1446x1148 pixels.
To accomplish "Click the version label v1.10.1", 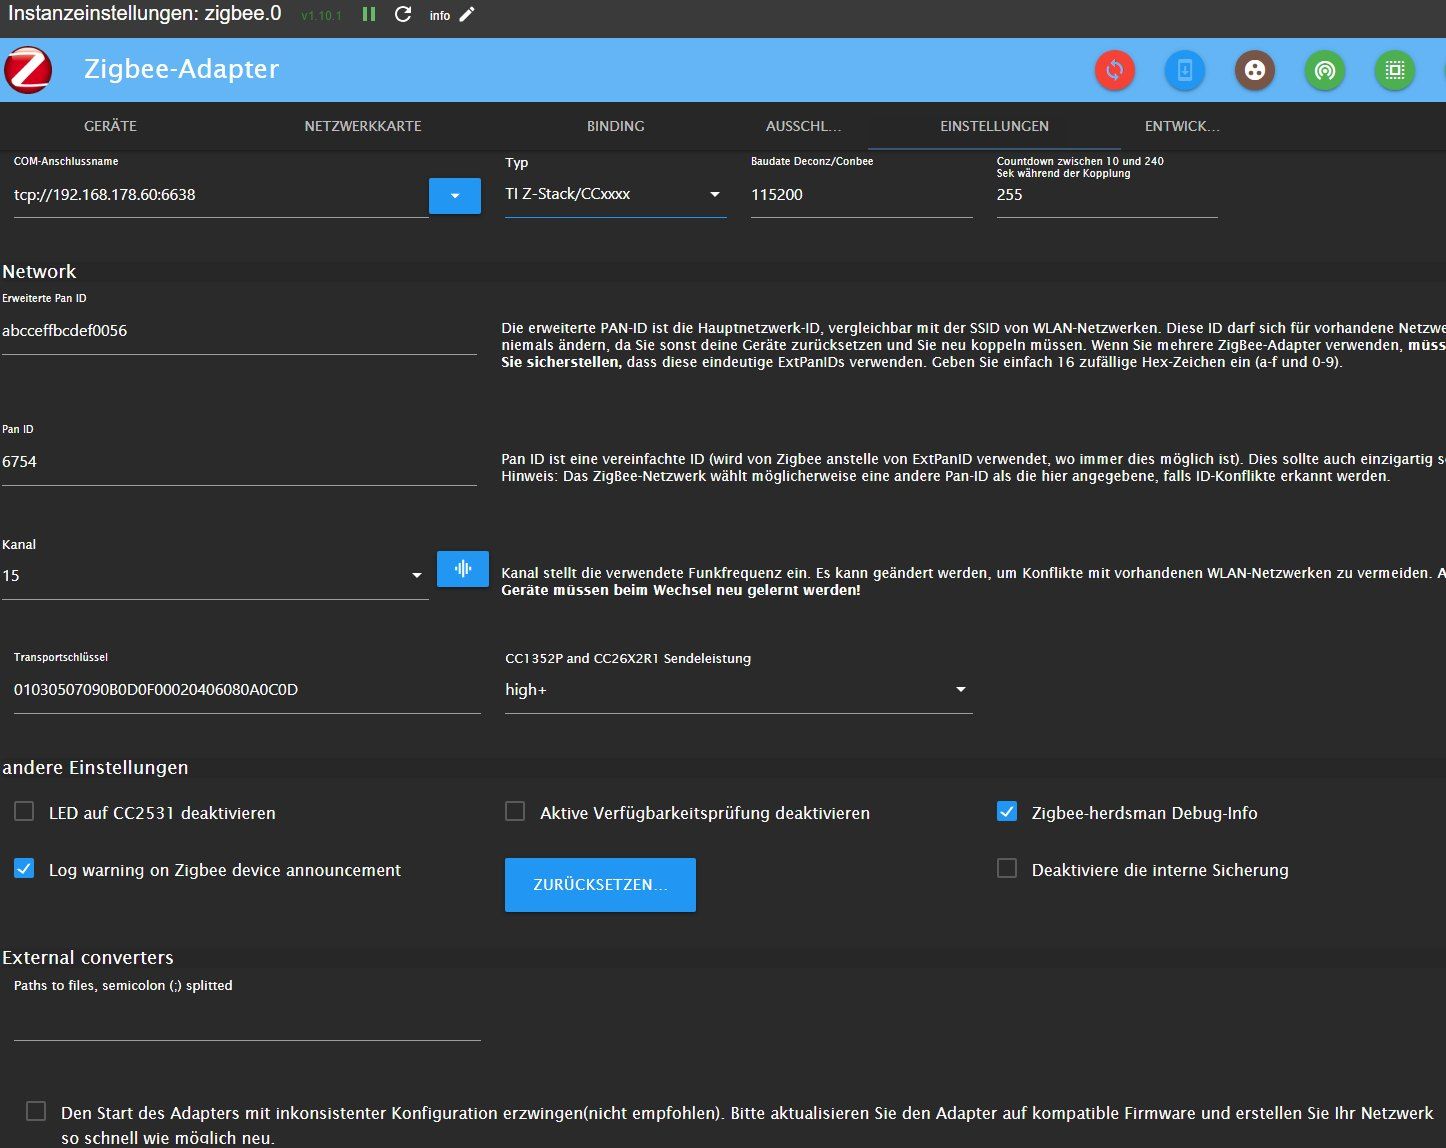I will [321, 16].
